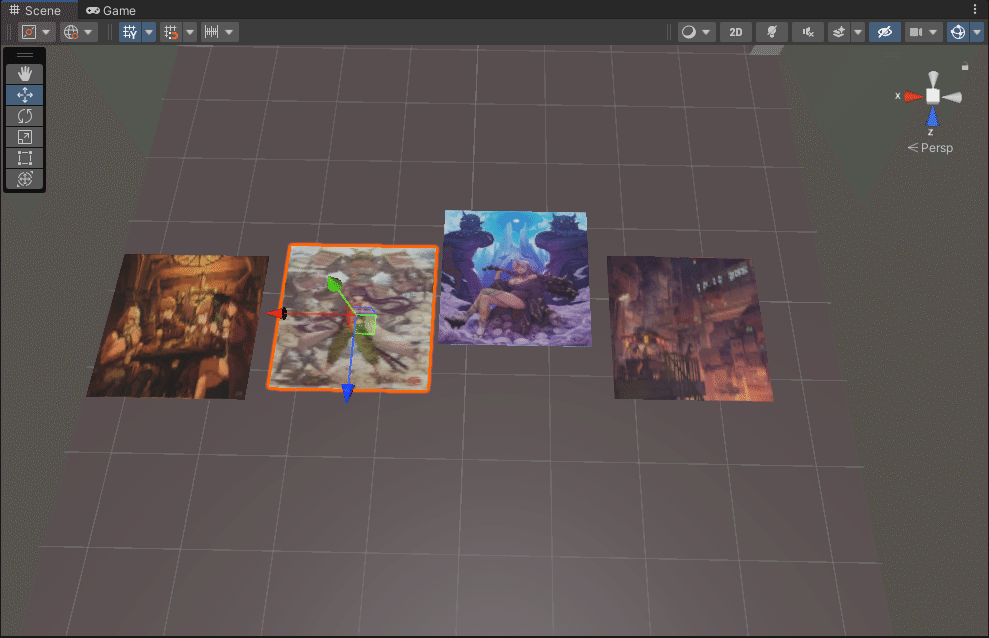
Task: Open the scene effects dropdown arrow
Action: 858,32
